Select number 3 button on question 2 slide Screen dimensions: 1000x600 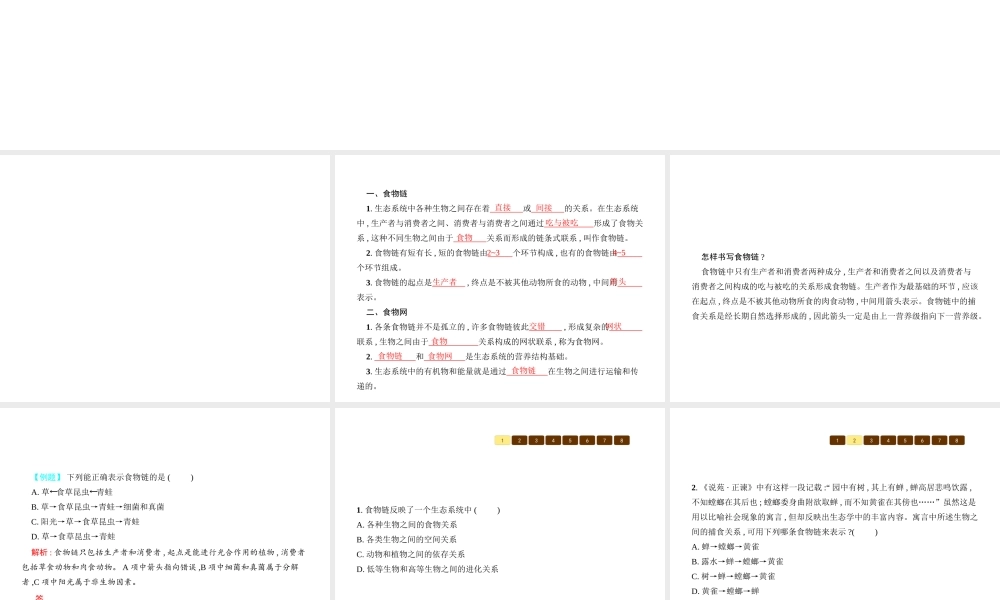[871, 440]
